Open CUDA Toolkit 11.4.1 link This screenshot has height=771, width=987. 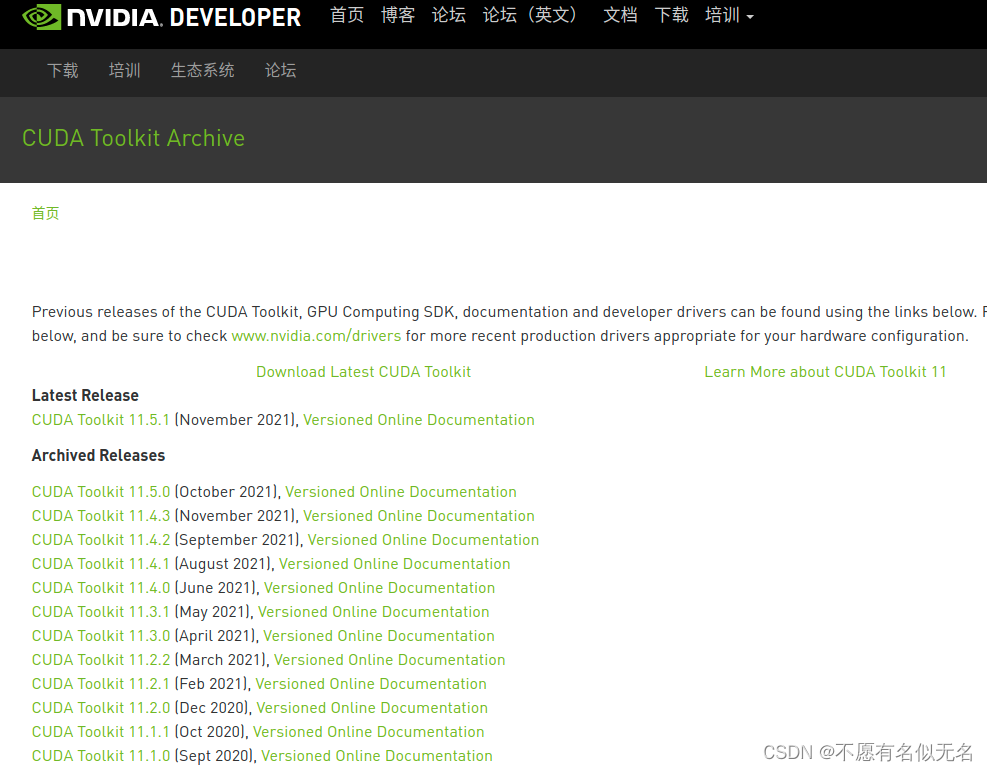coord(101,563)
